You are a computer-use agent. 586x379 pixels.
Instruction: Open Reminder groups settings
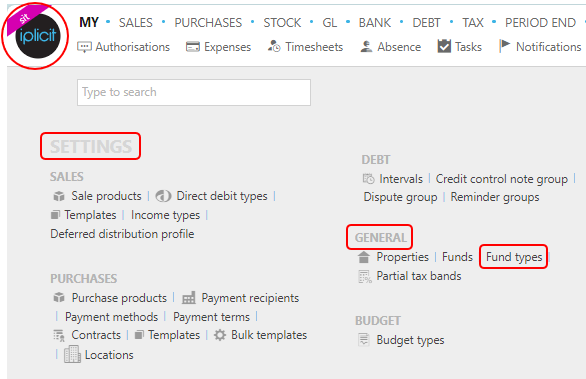495,197
